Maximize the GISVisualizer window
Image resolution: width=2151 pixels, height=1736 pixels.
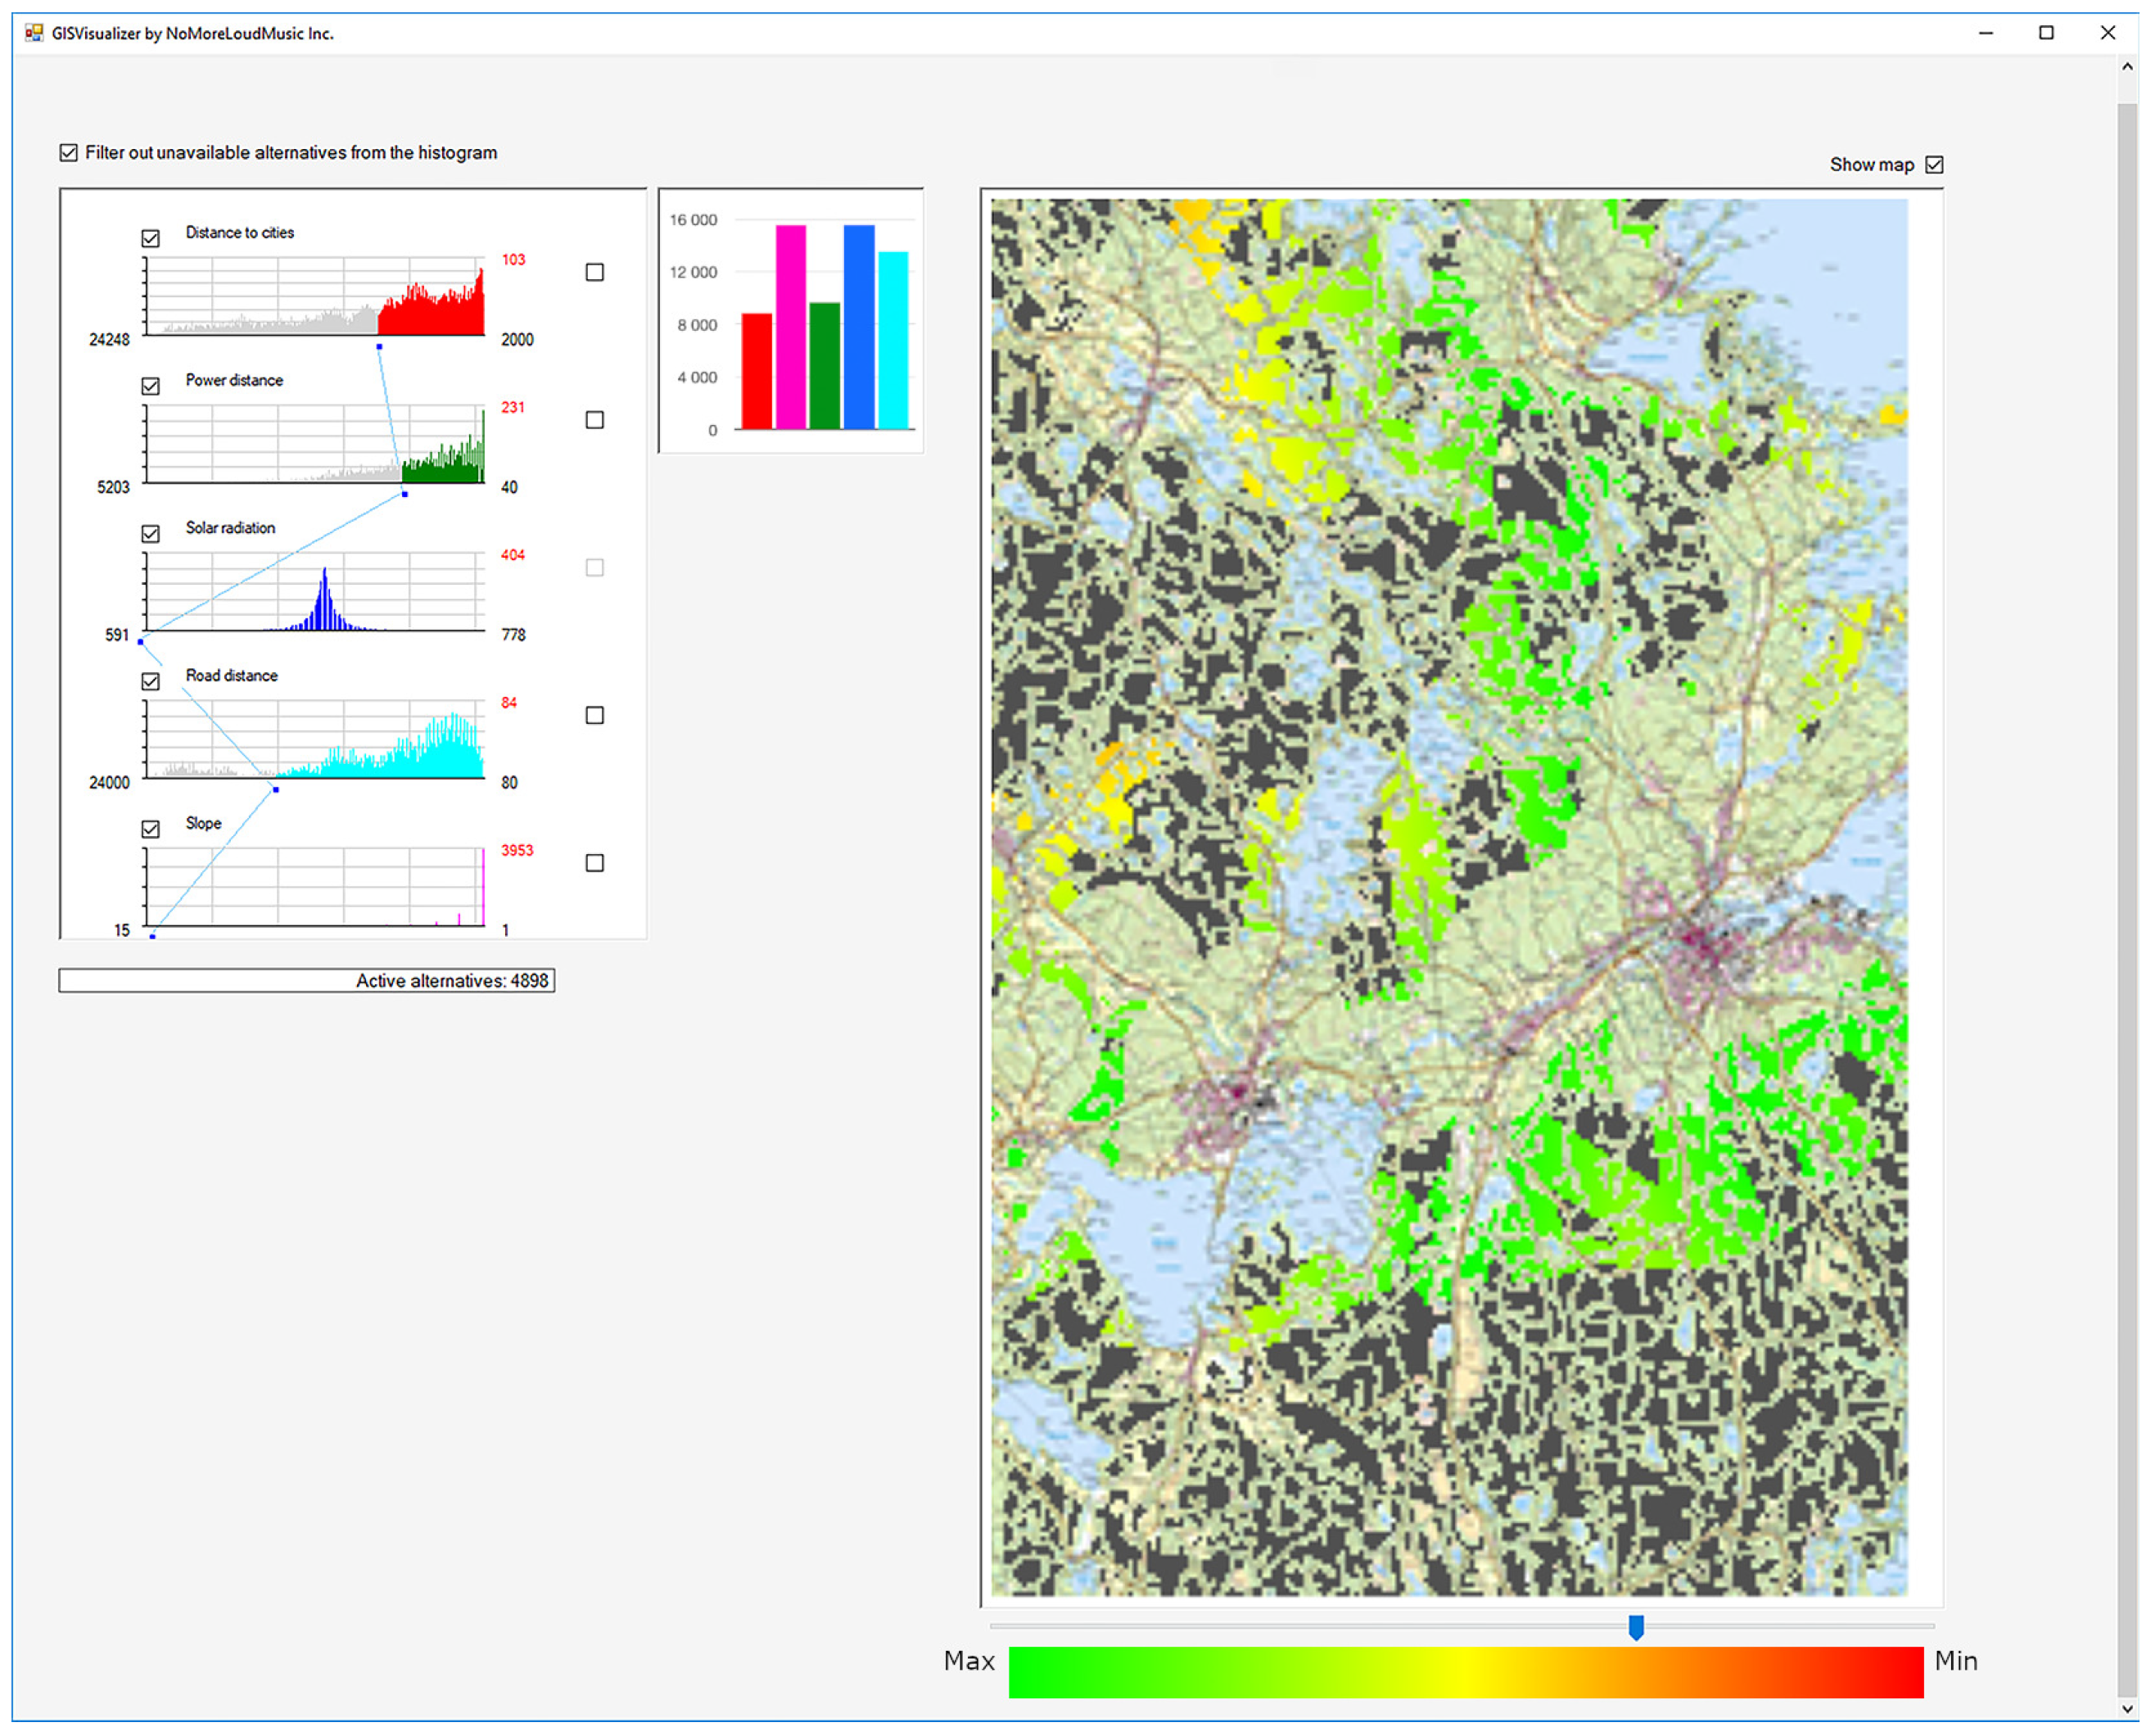click(2047, 33)
